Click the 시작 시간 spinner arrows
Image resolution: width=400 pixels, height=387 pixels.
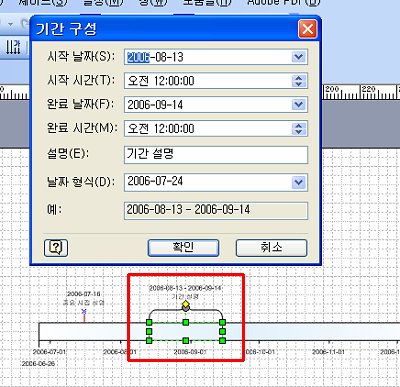pyautogui.click(x=299, y=81)
